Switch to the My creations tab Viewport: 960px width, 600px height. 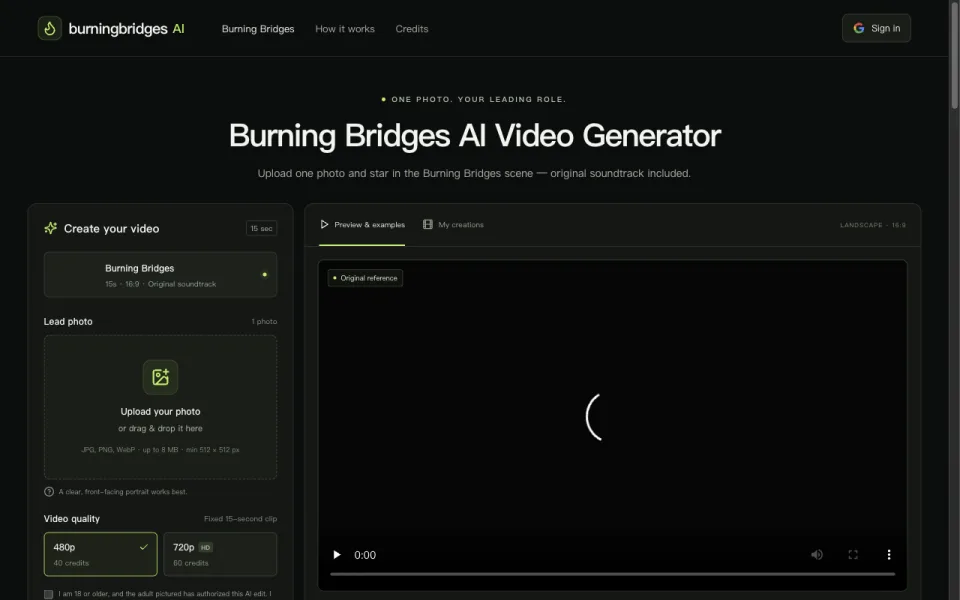coord(453,225)
